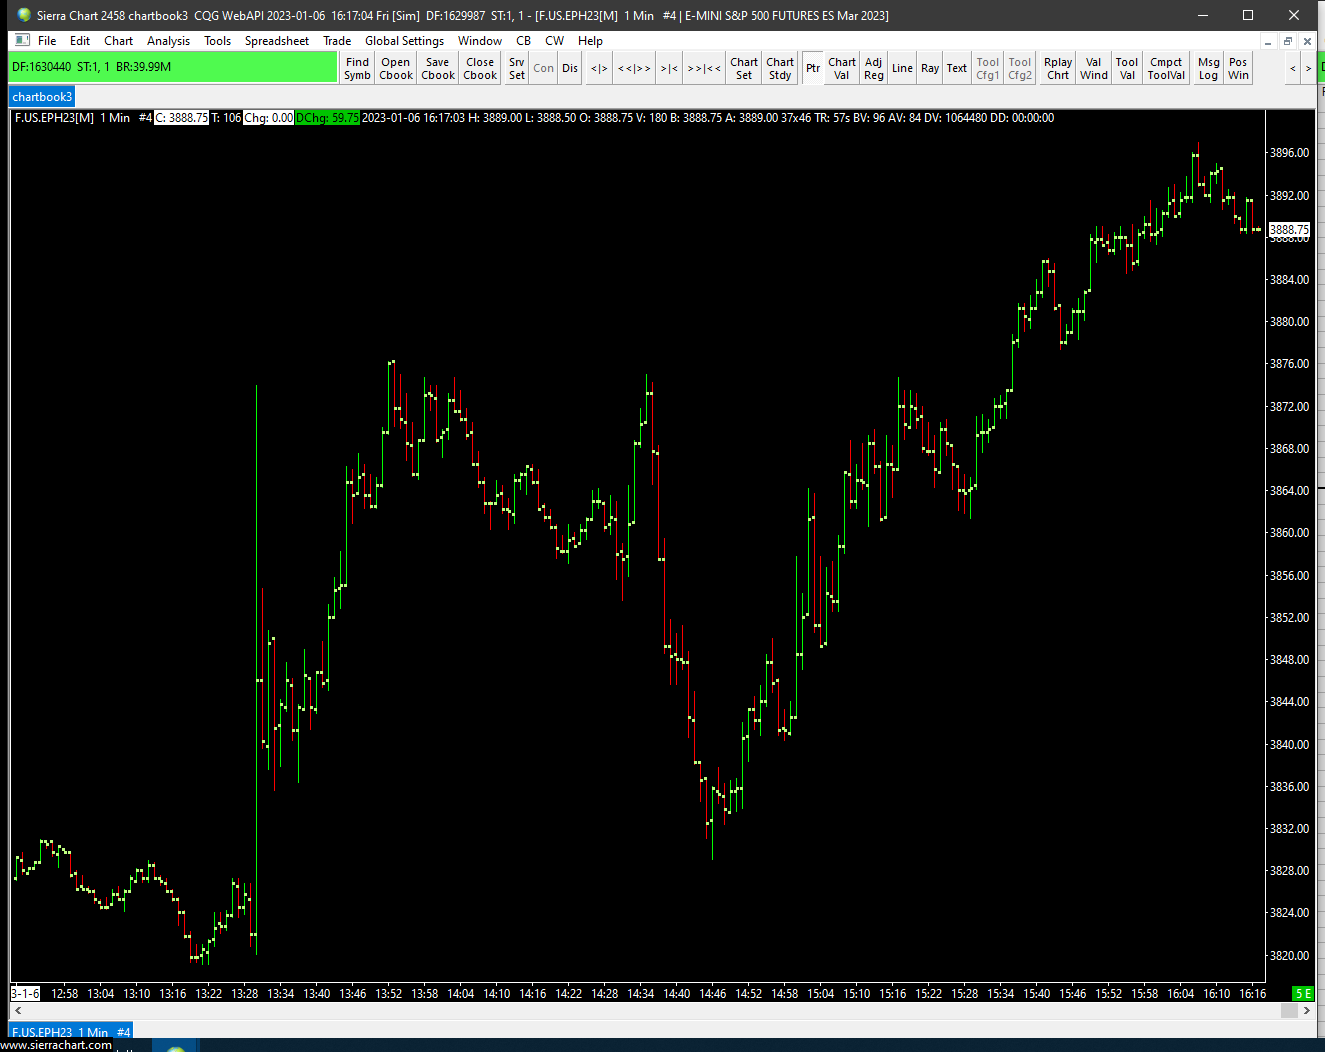Open the Global Settings menu
The height and width of the screenshot is (1052, 1325).
coord(404,41)
